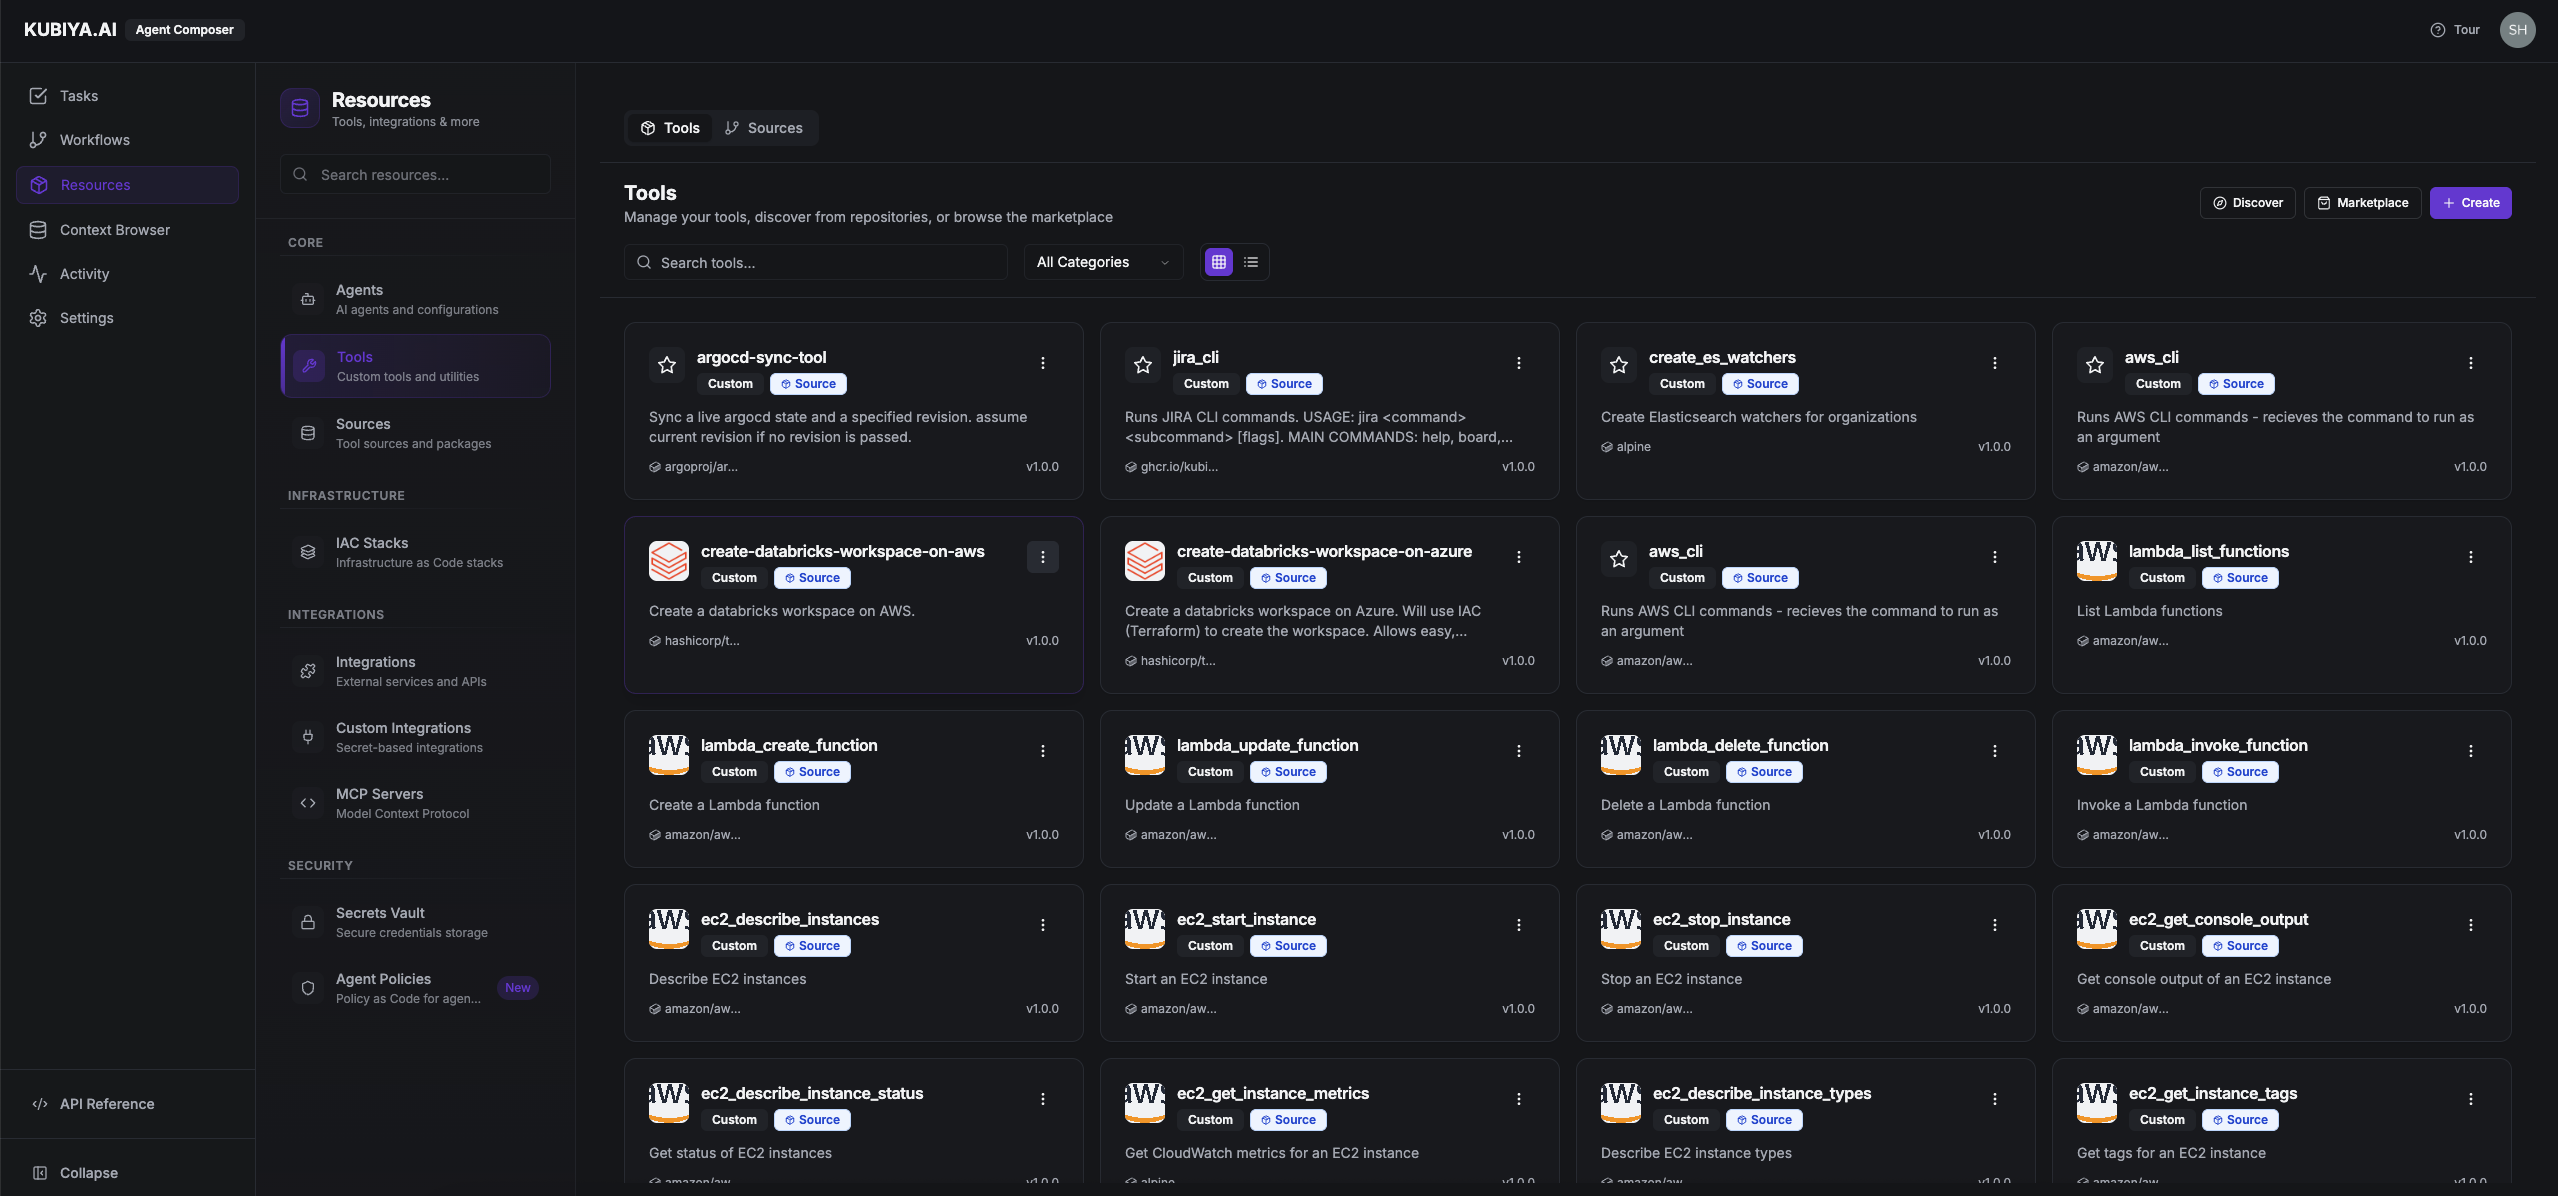
Task: Open the jira_cli card options menu
Action: (x=1518, y=363)
